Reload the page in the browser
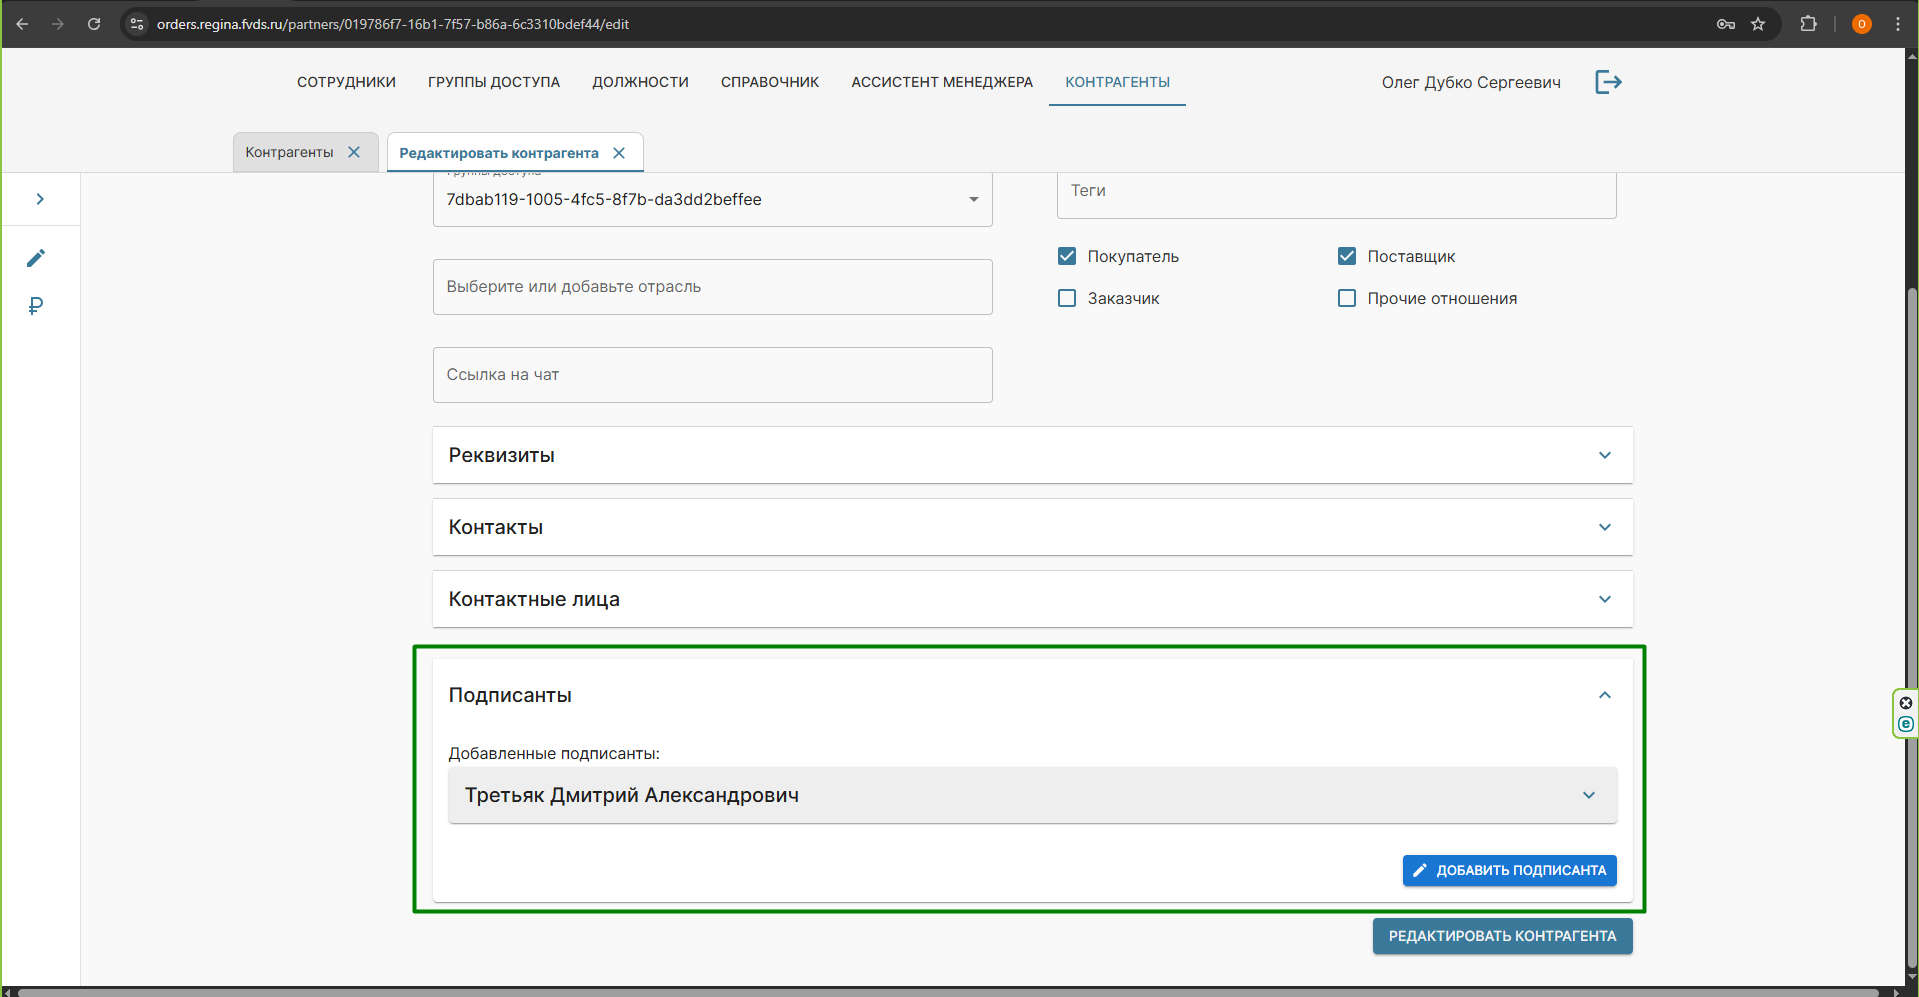The image size is (1919, 997). coord(94,24)
